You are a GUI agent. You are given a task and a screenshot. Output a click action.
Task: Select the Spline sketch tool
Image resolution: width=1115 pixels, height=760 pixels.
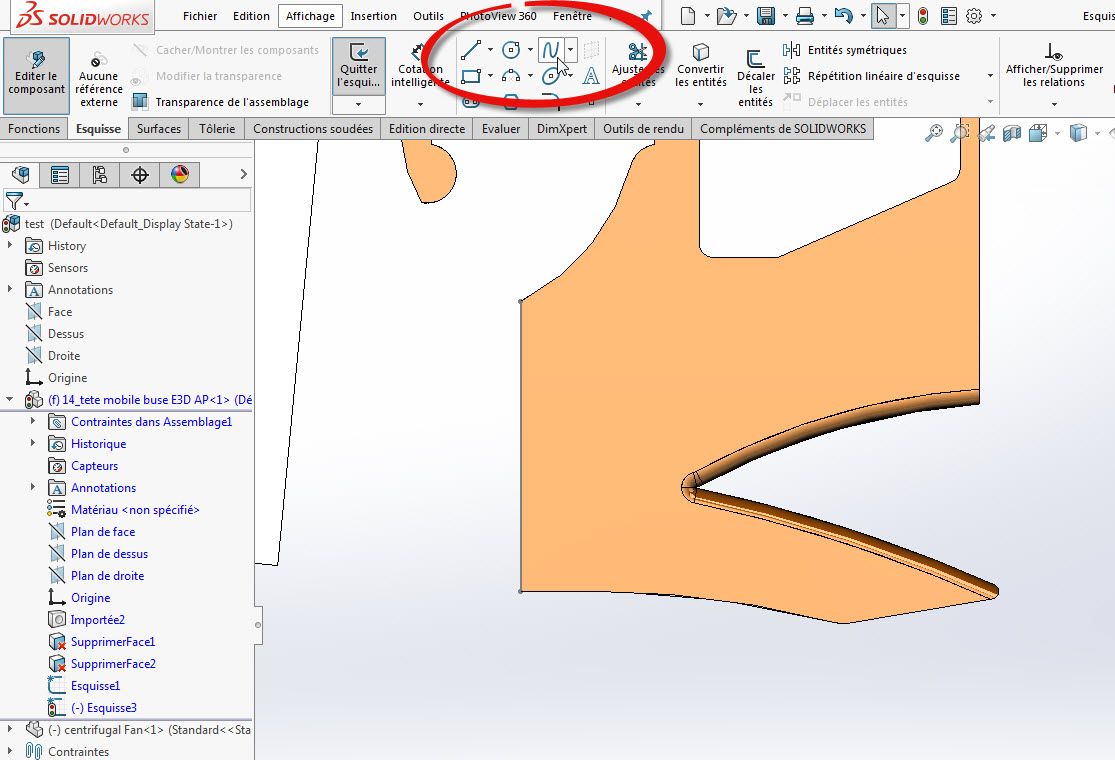pyautogui.click(x=550, y=50)
